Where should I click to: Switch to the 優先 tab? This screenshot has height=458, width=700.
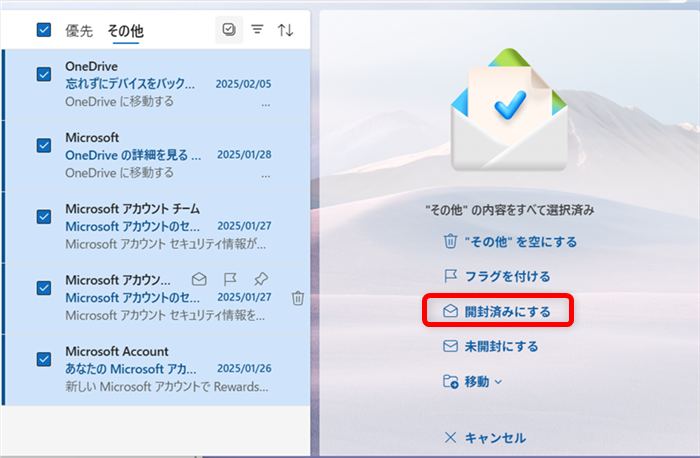pyautogui.click(x=79, y=31)
